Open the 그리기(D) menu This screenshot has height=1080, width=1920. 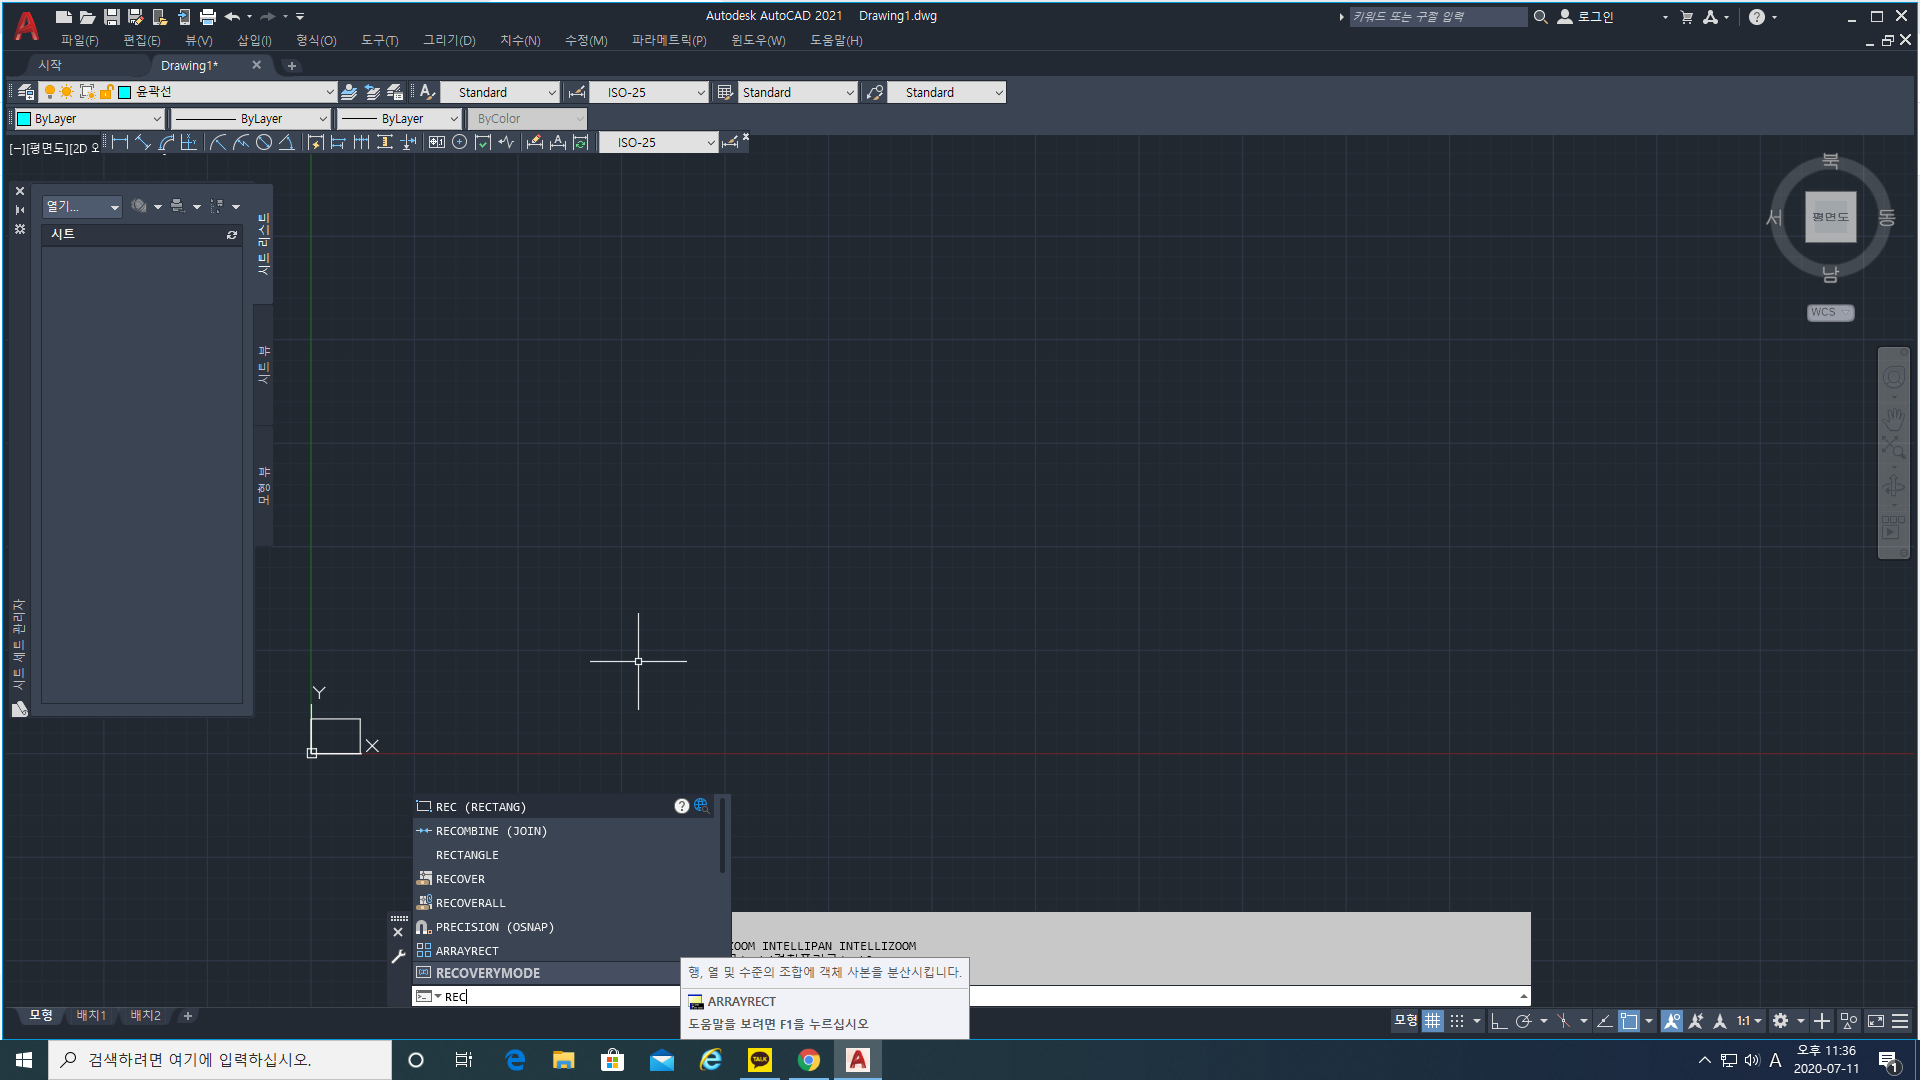pyautogui.click(x=449, y=40)
